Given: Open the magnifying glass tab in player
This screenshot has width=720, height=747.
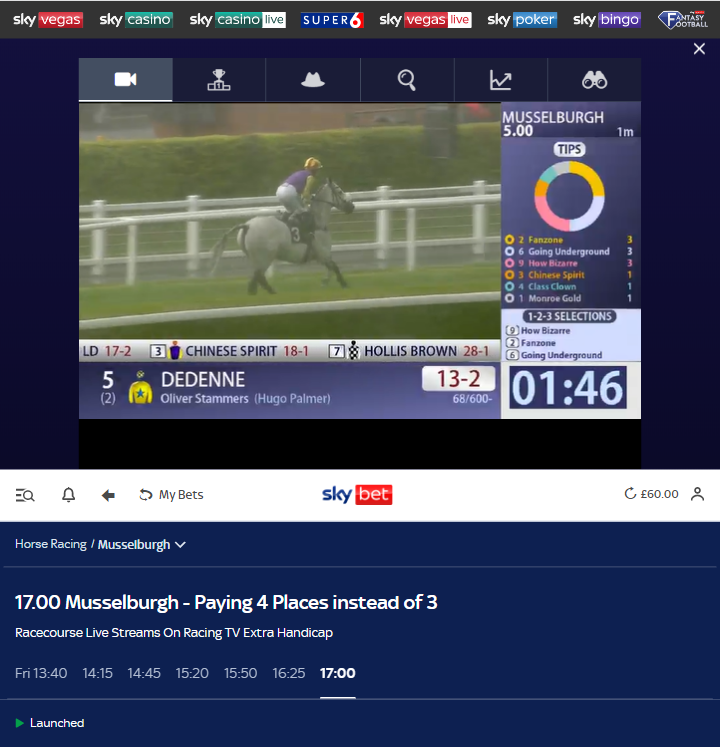Looking at the screenshot, I should tap(406, 80).
